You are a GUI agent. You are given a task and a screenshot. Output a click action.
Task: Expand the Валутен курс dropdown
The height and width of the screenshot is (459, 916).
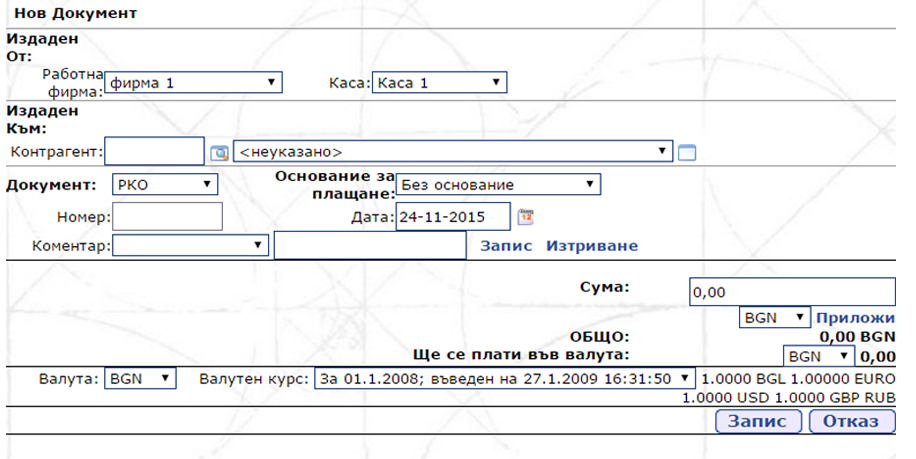[x=505, y=378]
